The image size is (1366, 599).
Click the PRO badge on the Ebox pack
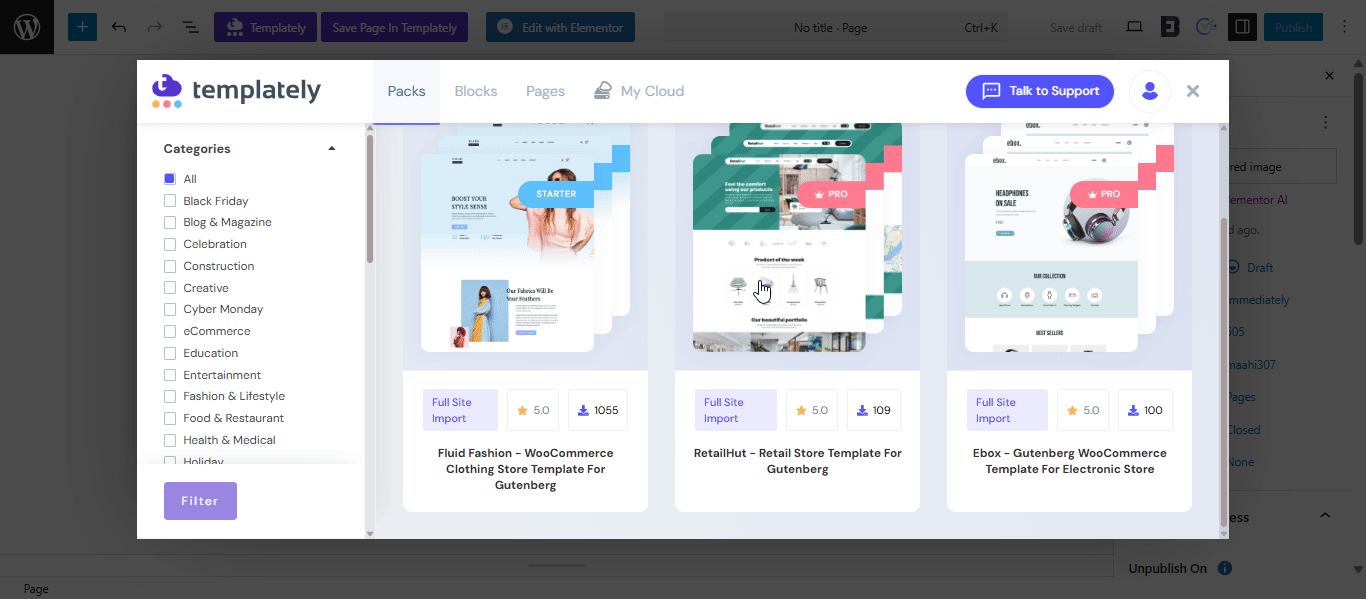point(1104,194)
